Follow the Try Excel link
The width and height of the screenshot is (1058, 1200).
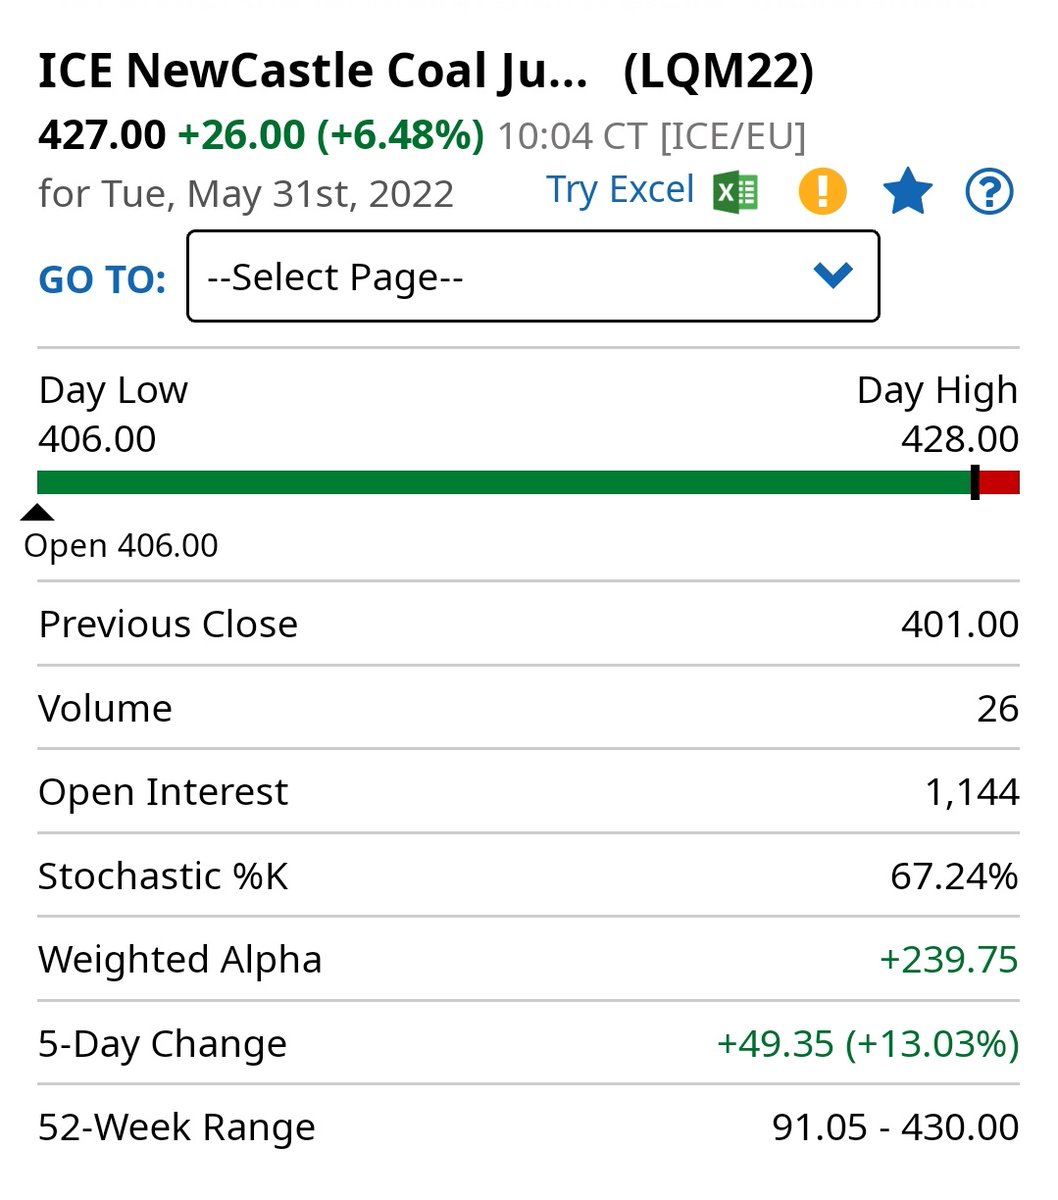[x=620, y=190]
